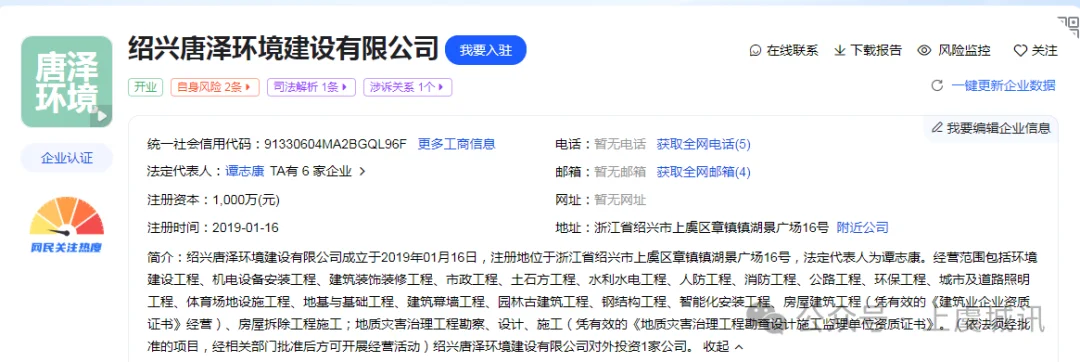Image resolution: width=1080 pixels, height=362 pixels.
Task: Click address 浙江省绍兴市上虞区章镇镇湖景广场16号
Action: pyautogui.click(x=712, y=227)
